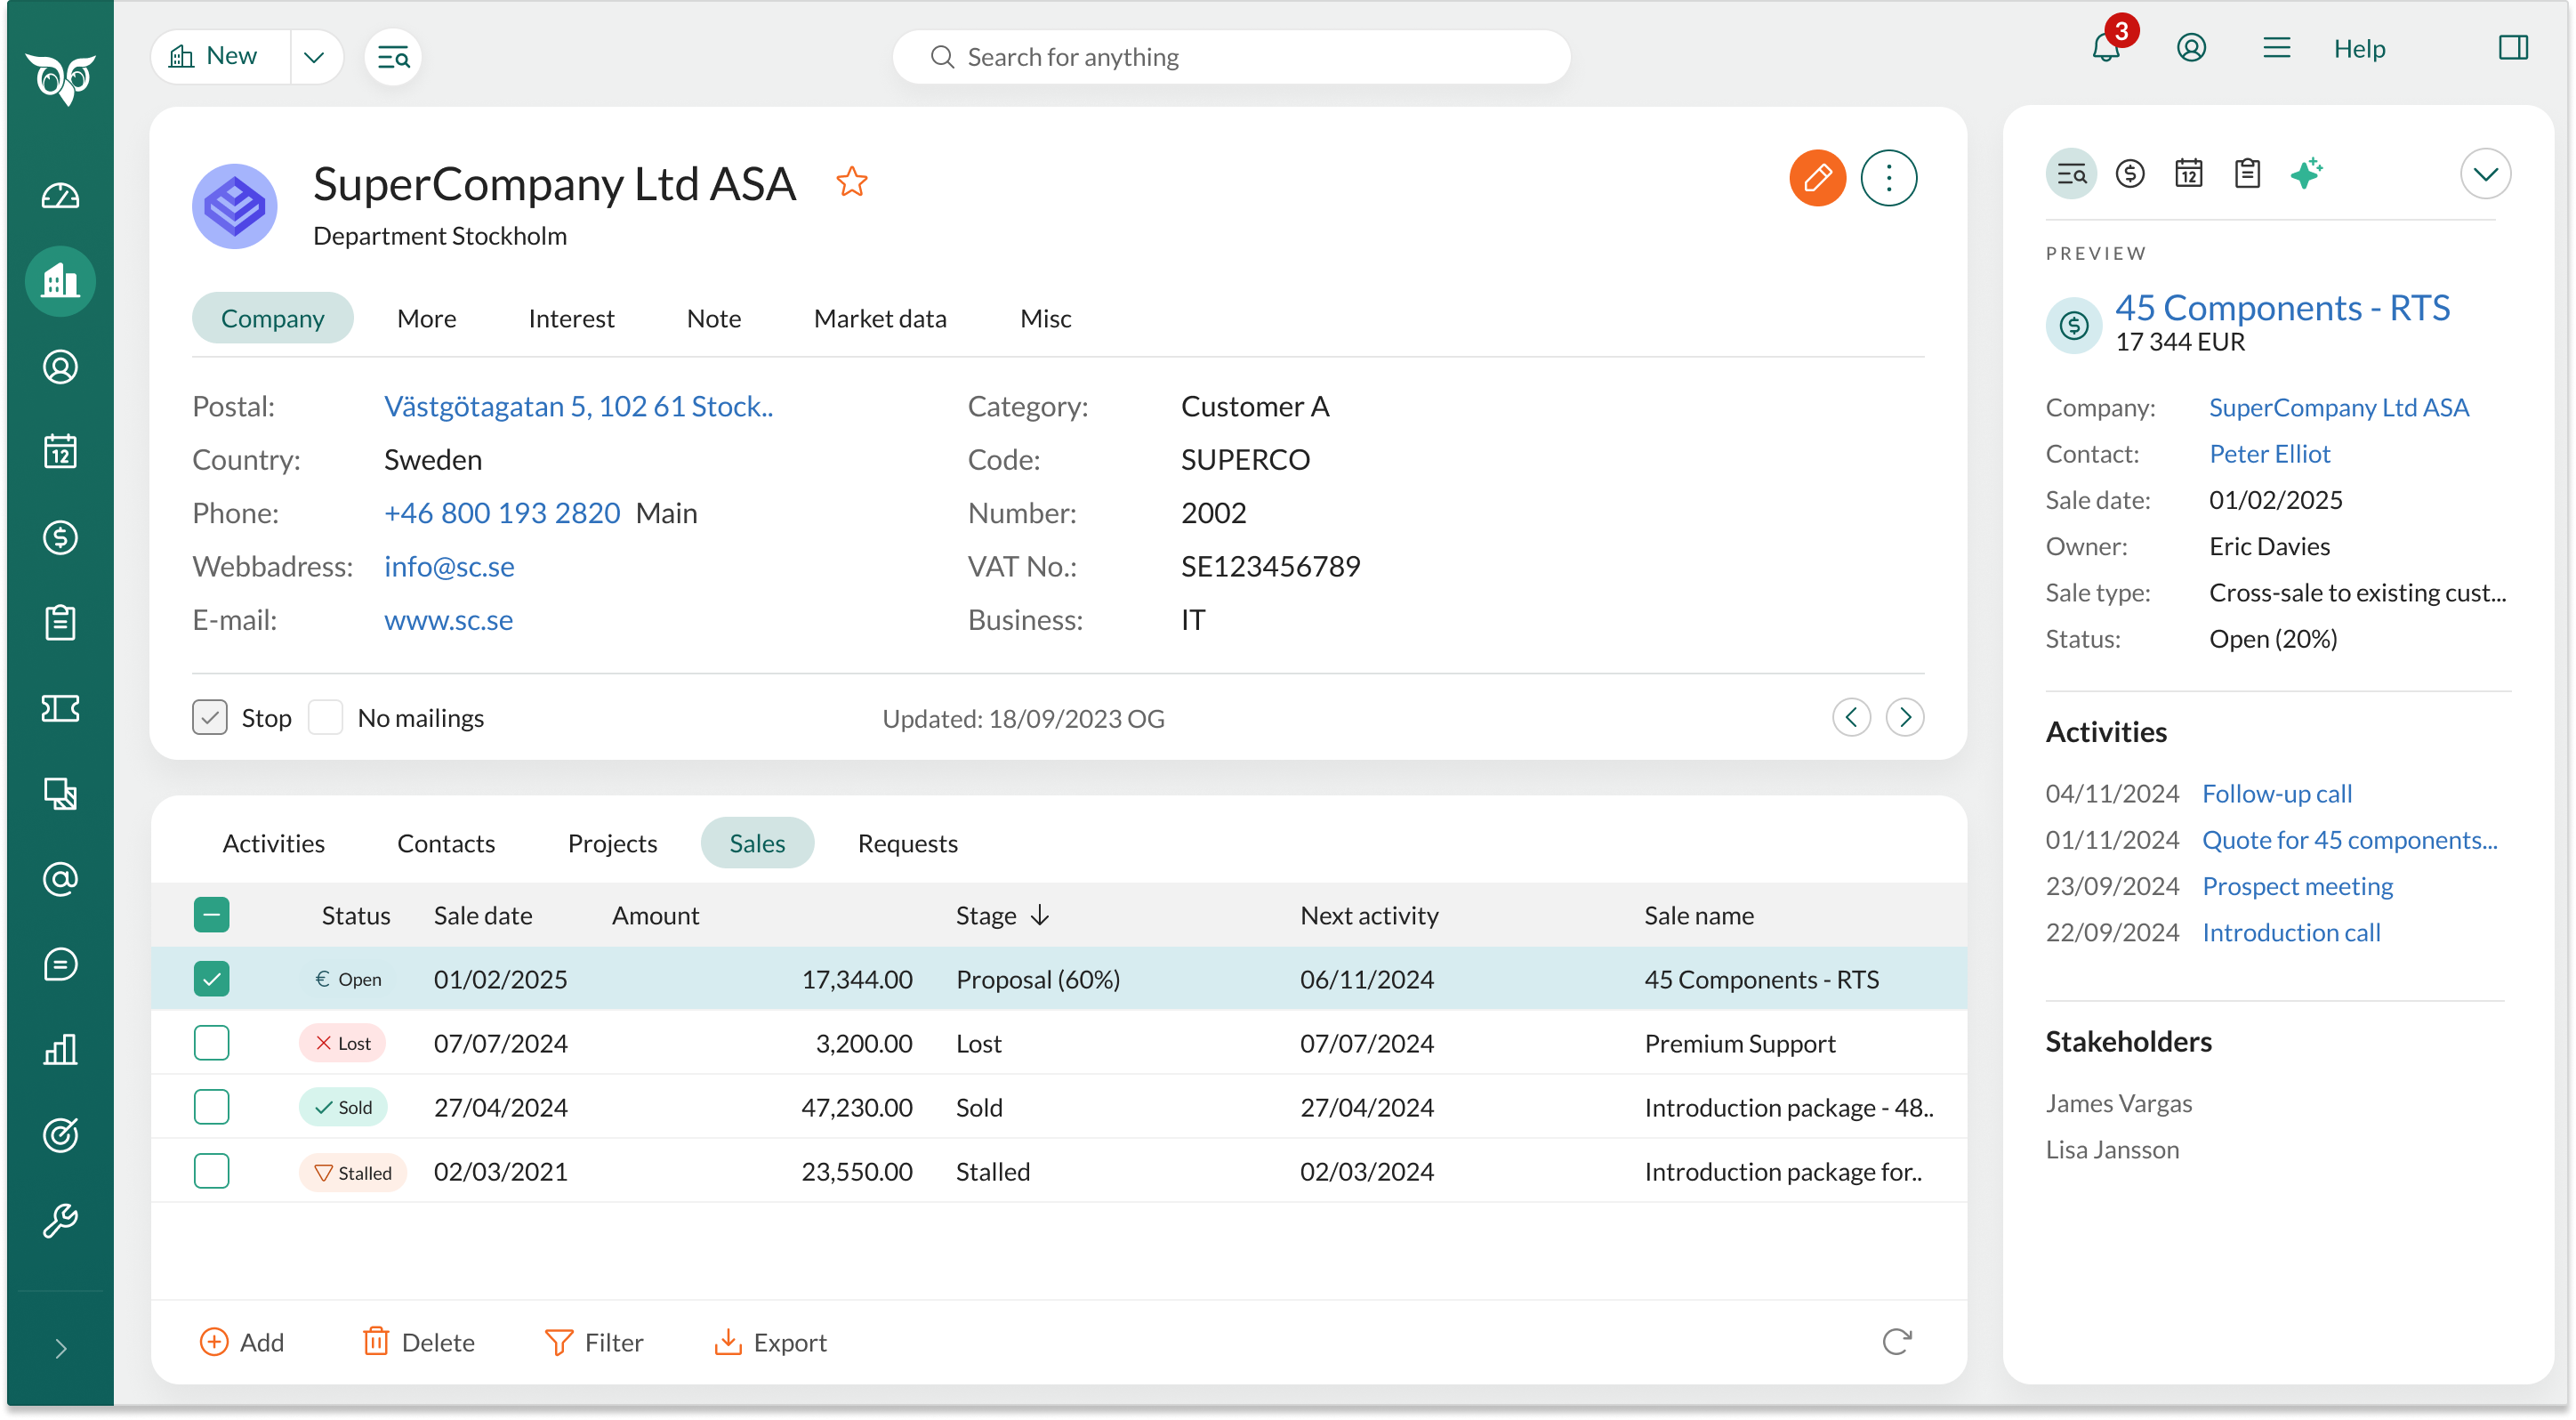Mark SuperCompany Ltd ASA as favorite
Viewport: 2576px width, 1420px height.
pos(852,181)
